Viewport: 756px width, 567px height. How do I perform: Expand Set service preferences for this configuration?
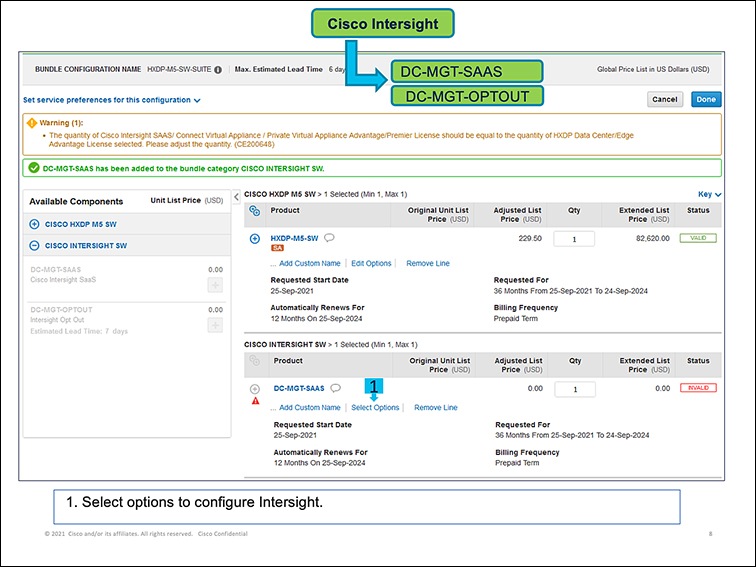click(x=111, y=100)
